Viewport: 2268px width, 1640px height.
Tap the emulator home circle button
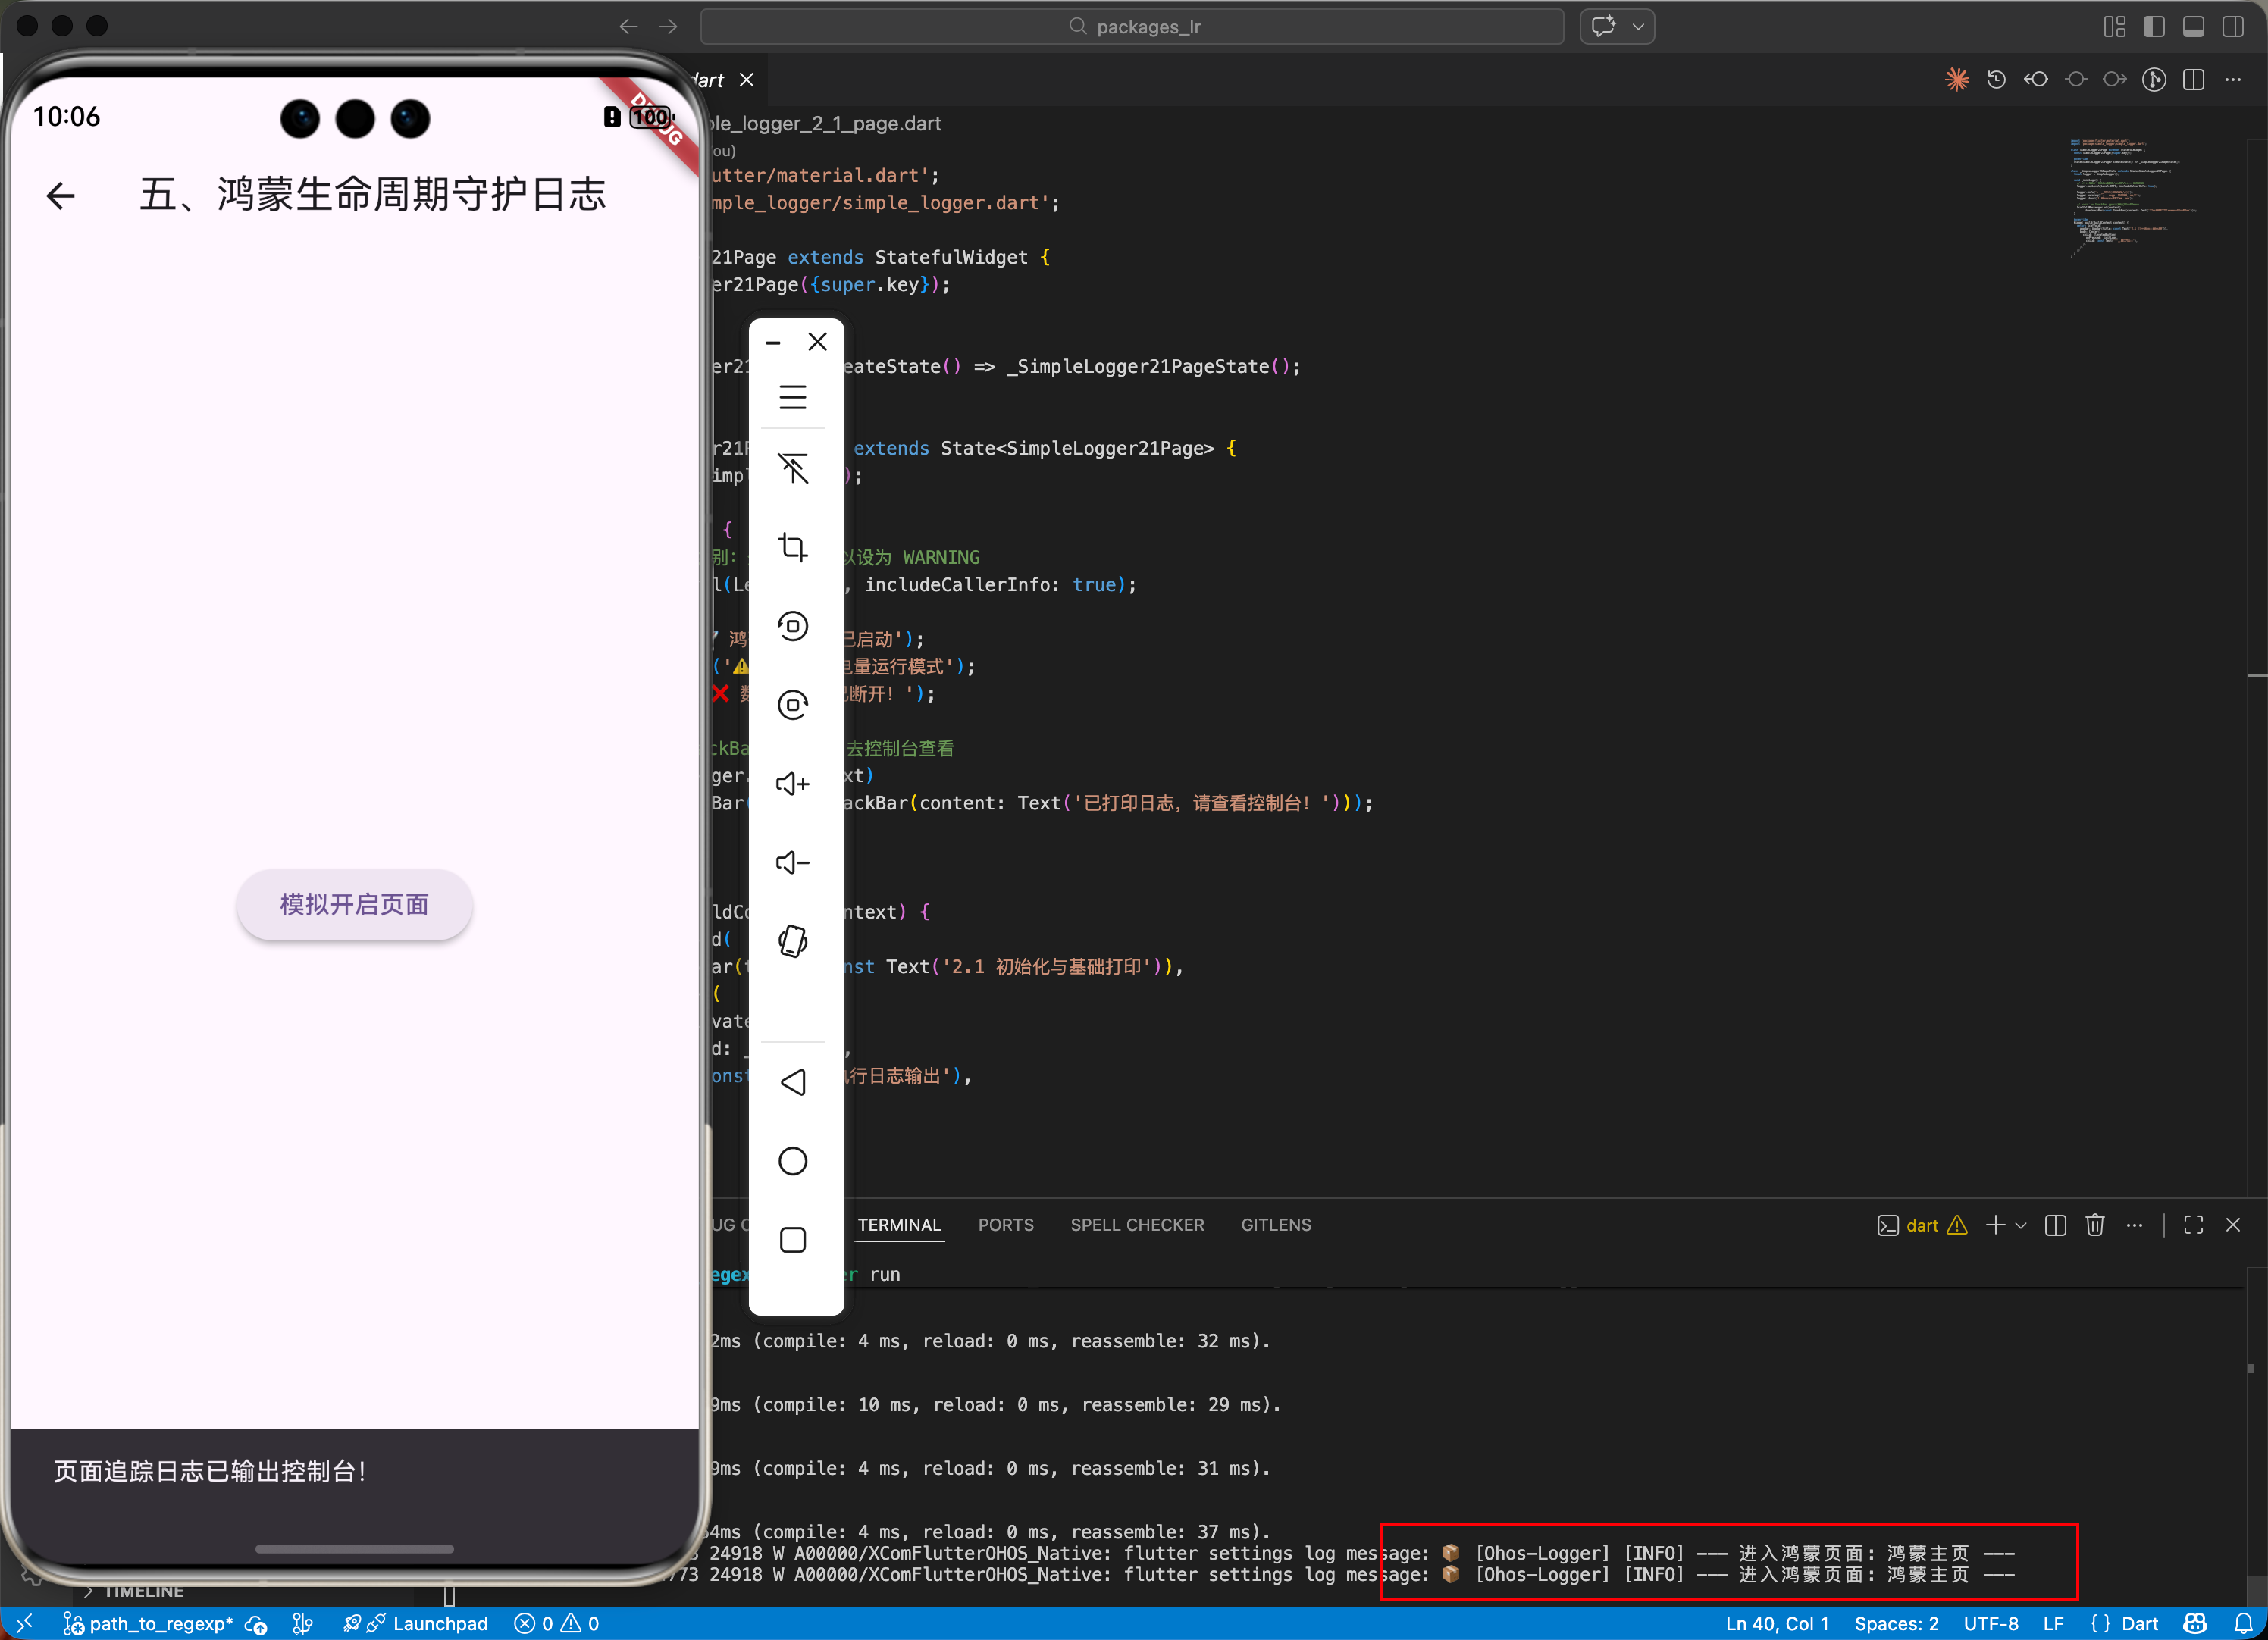point(793,1161)
